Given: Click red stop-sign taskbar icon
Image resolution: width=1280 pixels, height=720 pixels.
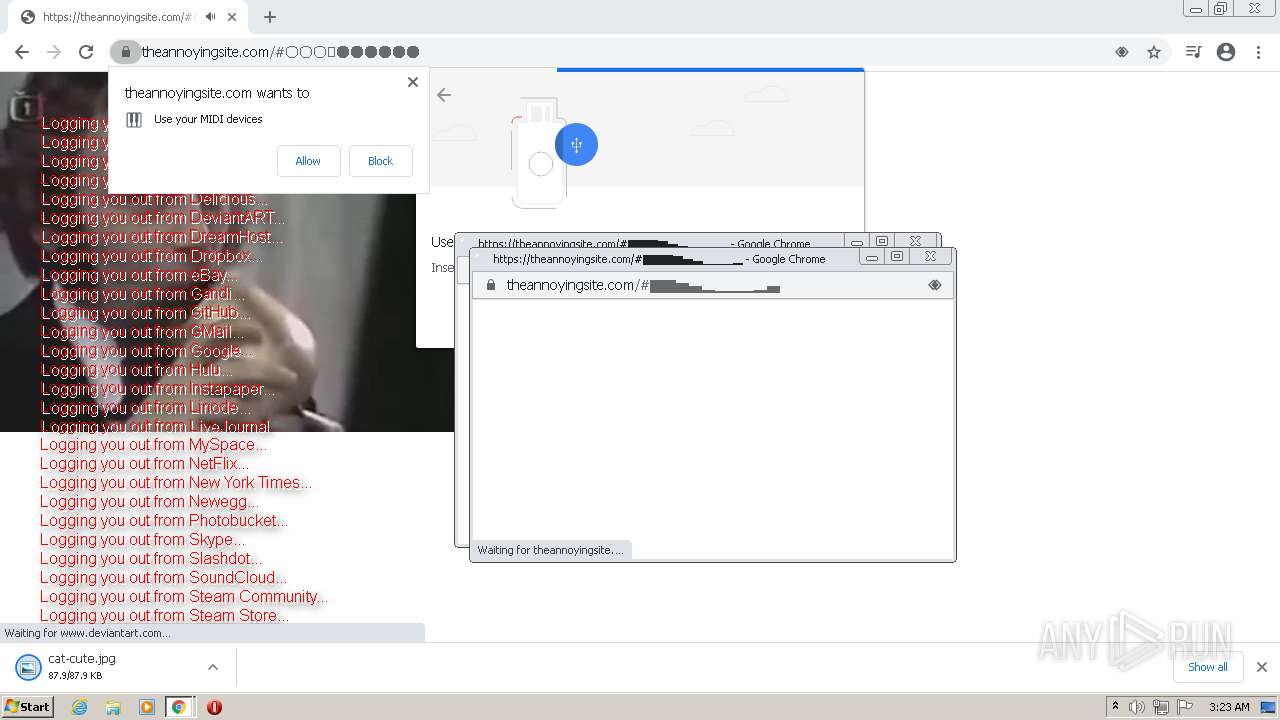Looking at the screenshot, I should 214,707.
